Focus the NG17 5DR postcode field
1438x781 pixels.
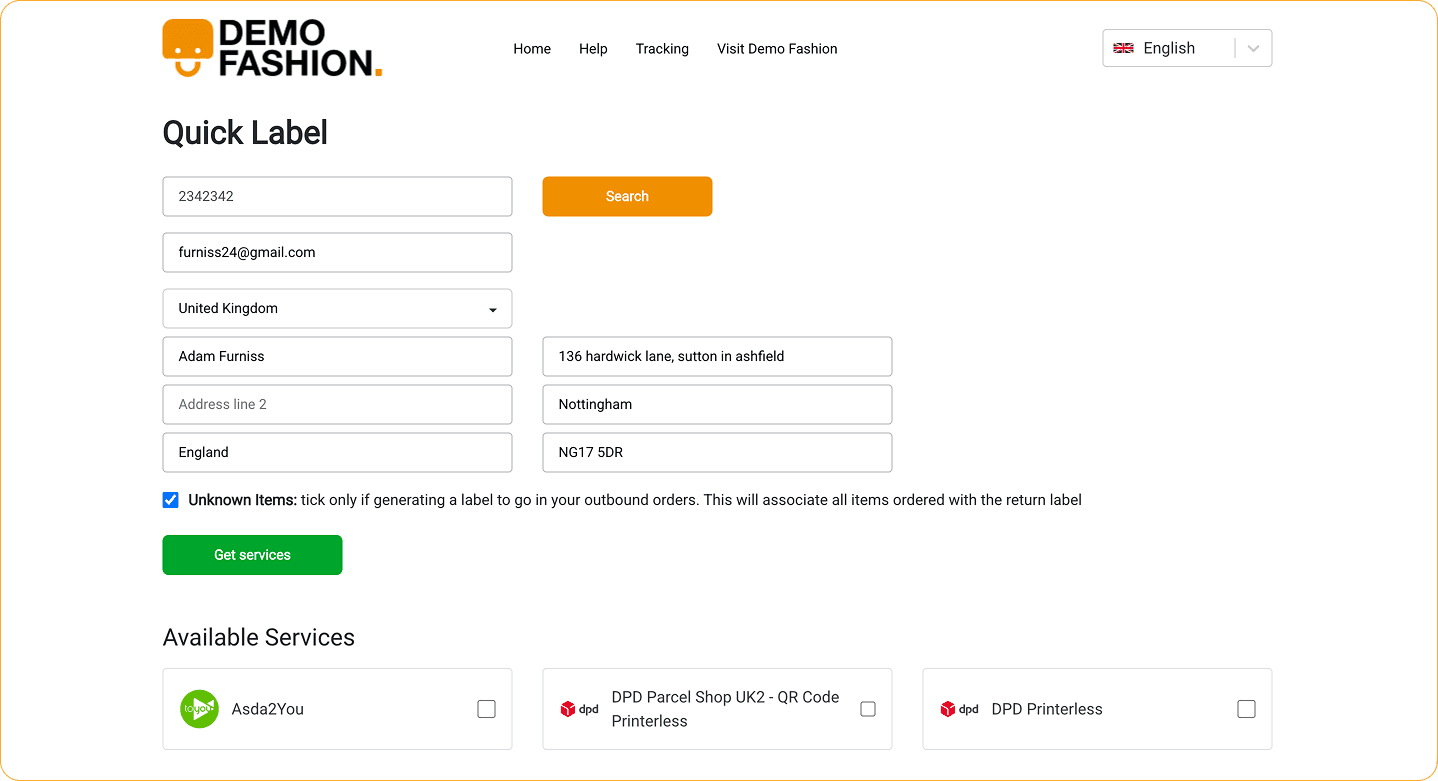click(717, 453)
